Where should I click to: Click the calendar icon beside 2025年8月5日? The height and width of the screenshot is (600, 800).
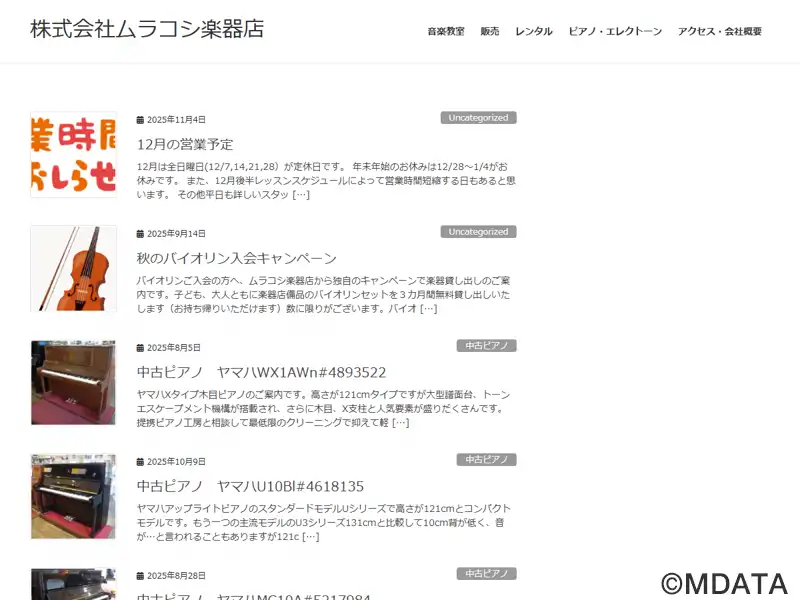coord(140,348)
